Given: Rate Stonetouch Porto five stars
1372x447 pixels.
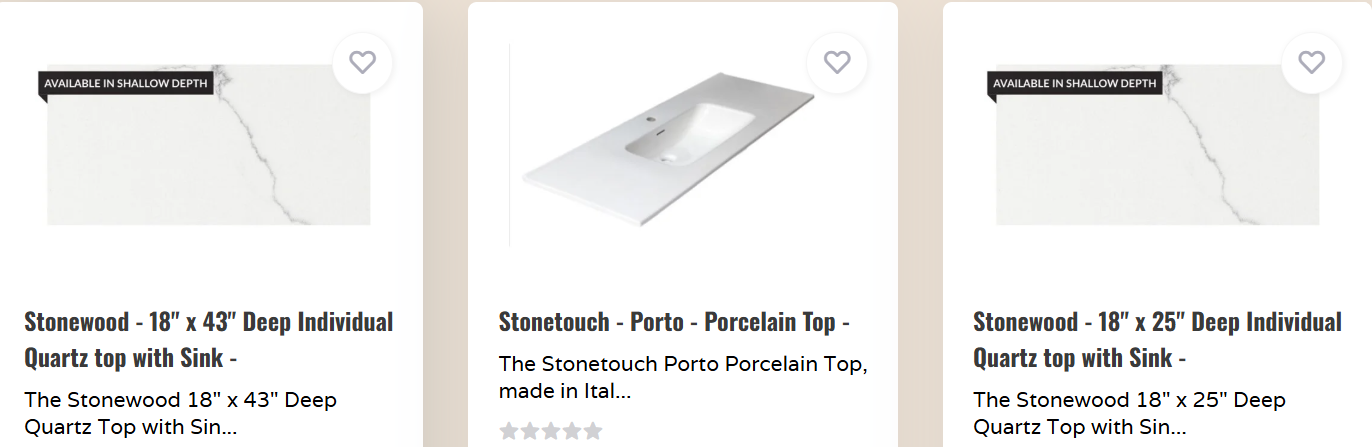Looking at the screenshot, I should tap(593, 431).
